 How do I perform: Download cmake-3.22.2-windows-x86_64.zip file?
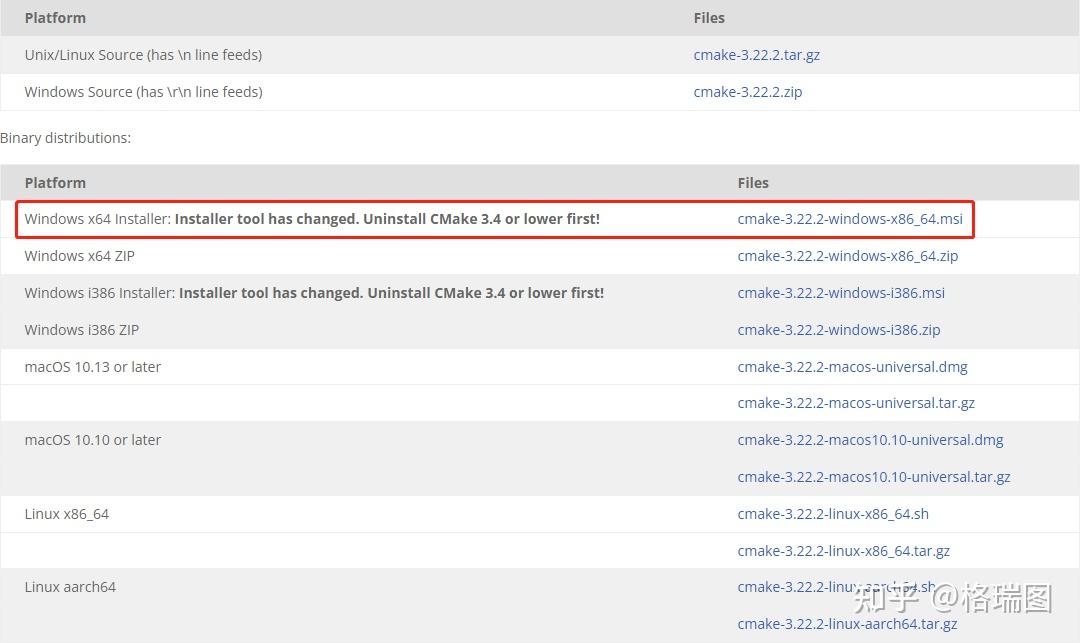coord(847,256)
